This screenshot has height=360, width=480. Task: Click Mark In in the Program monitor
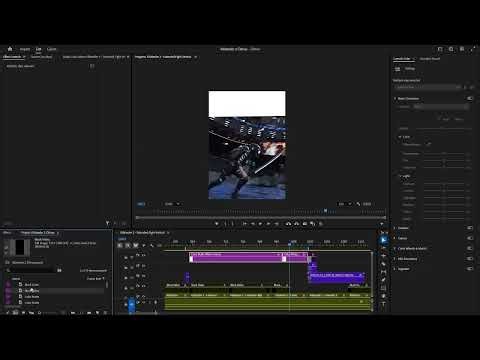(225, 224)
